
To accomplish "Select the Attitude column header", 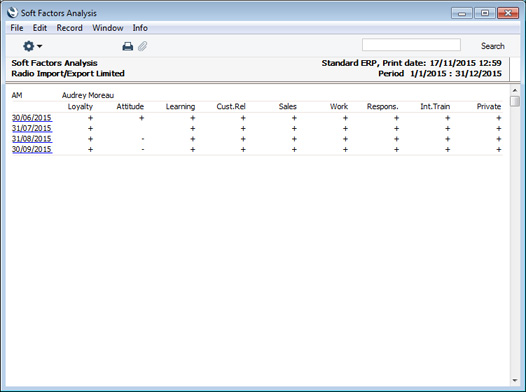I will point(130,107).
